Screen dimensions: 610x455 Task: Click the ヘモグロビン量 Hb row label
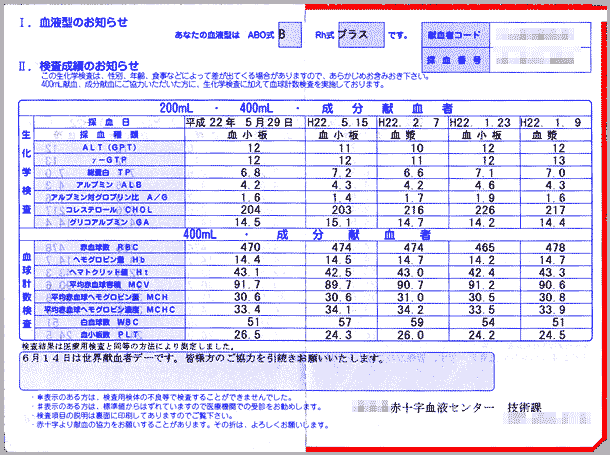pyautogui.click(x=109, y=260)
